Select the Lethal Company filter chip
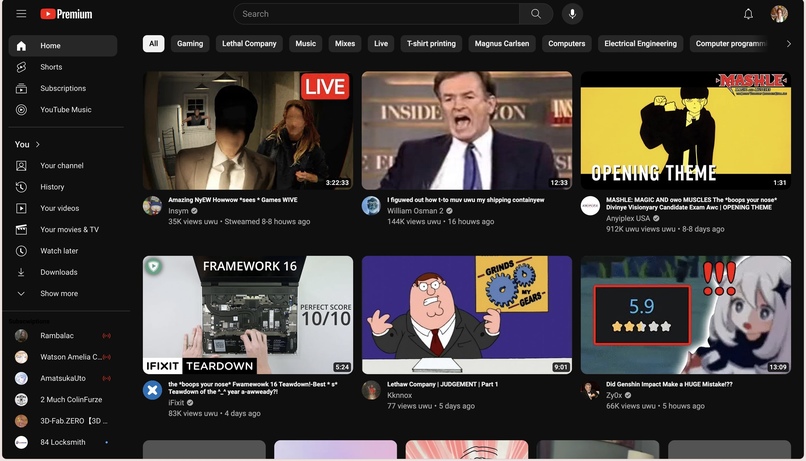 coord(249,44)
